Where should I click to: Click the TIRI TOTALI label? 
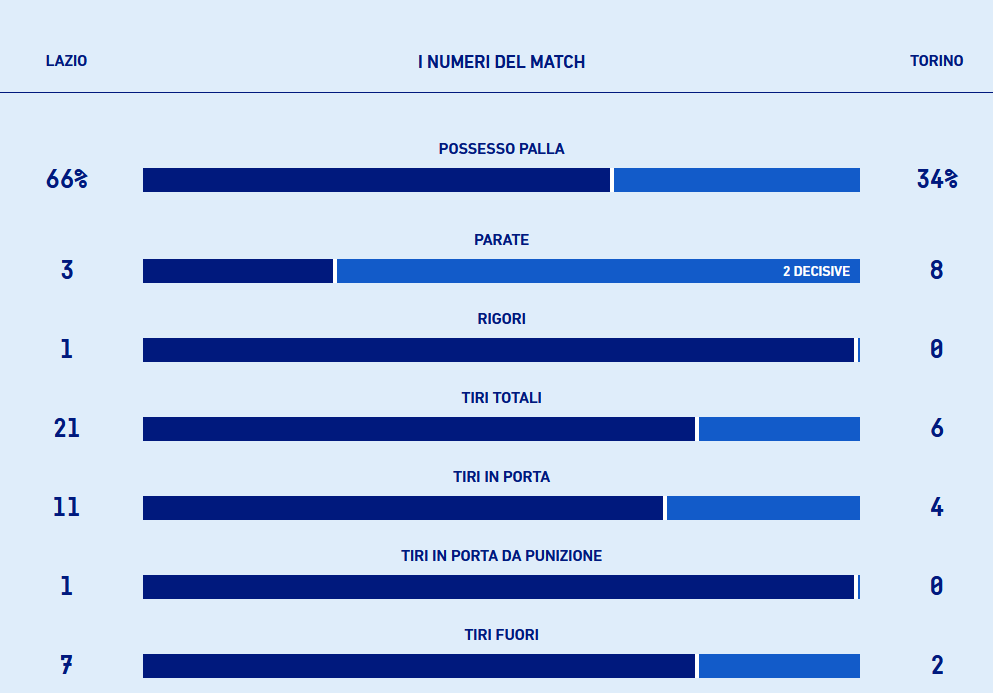click(x=501, y=398)
